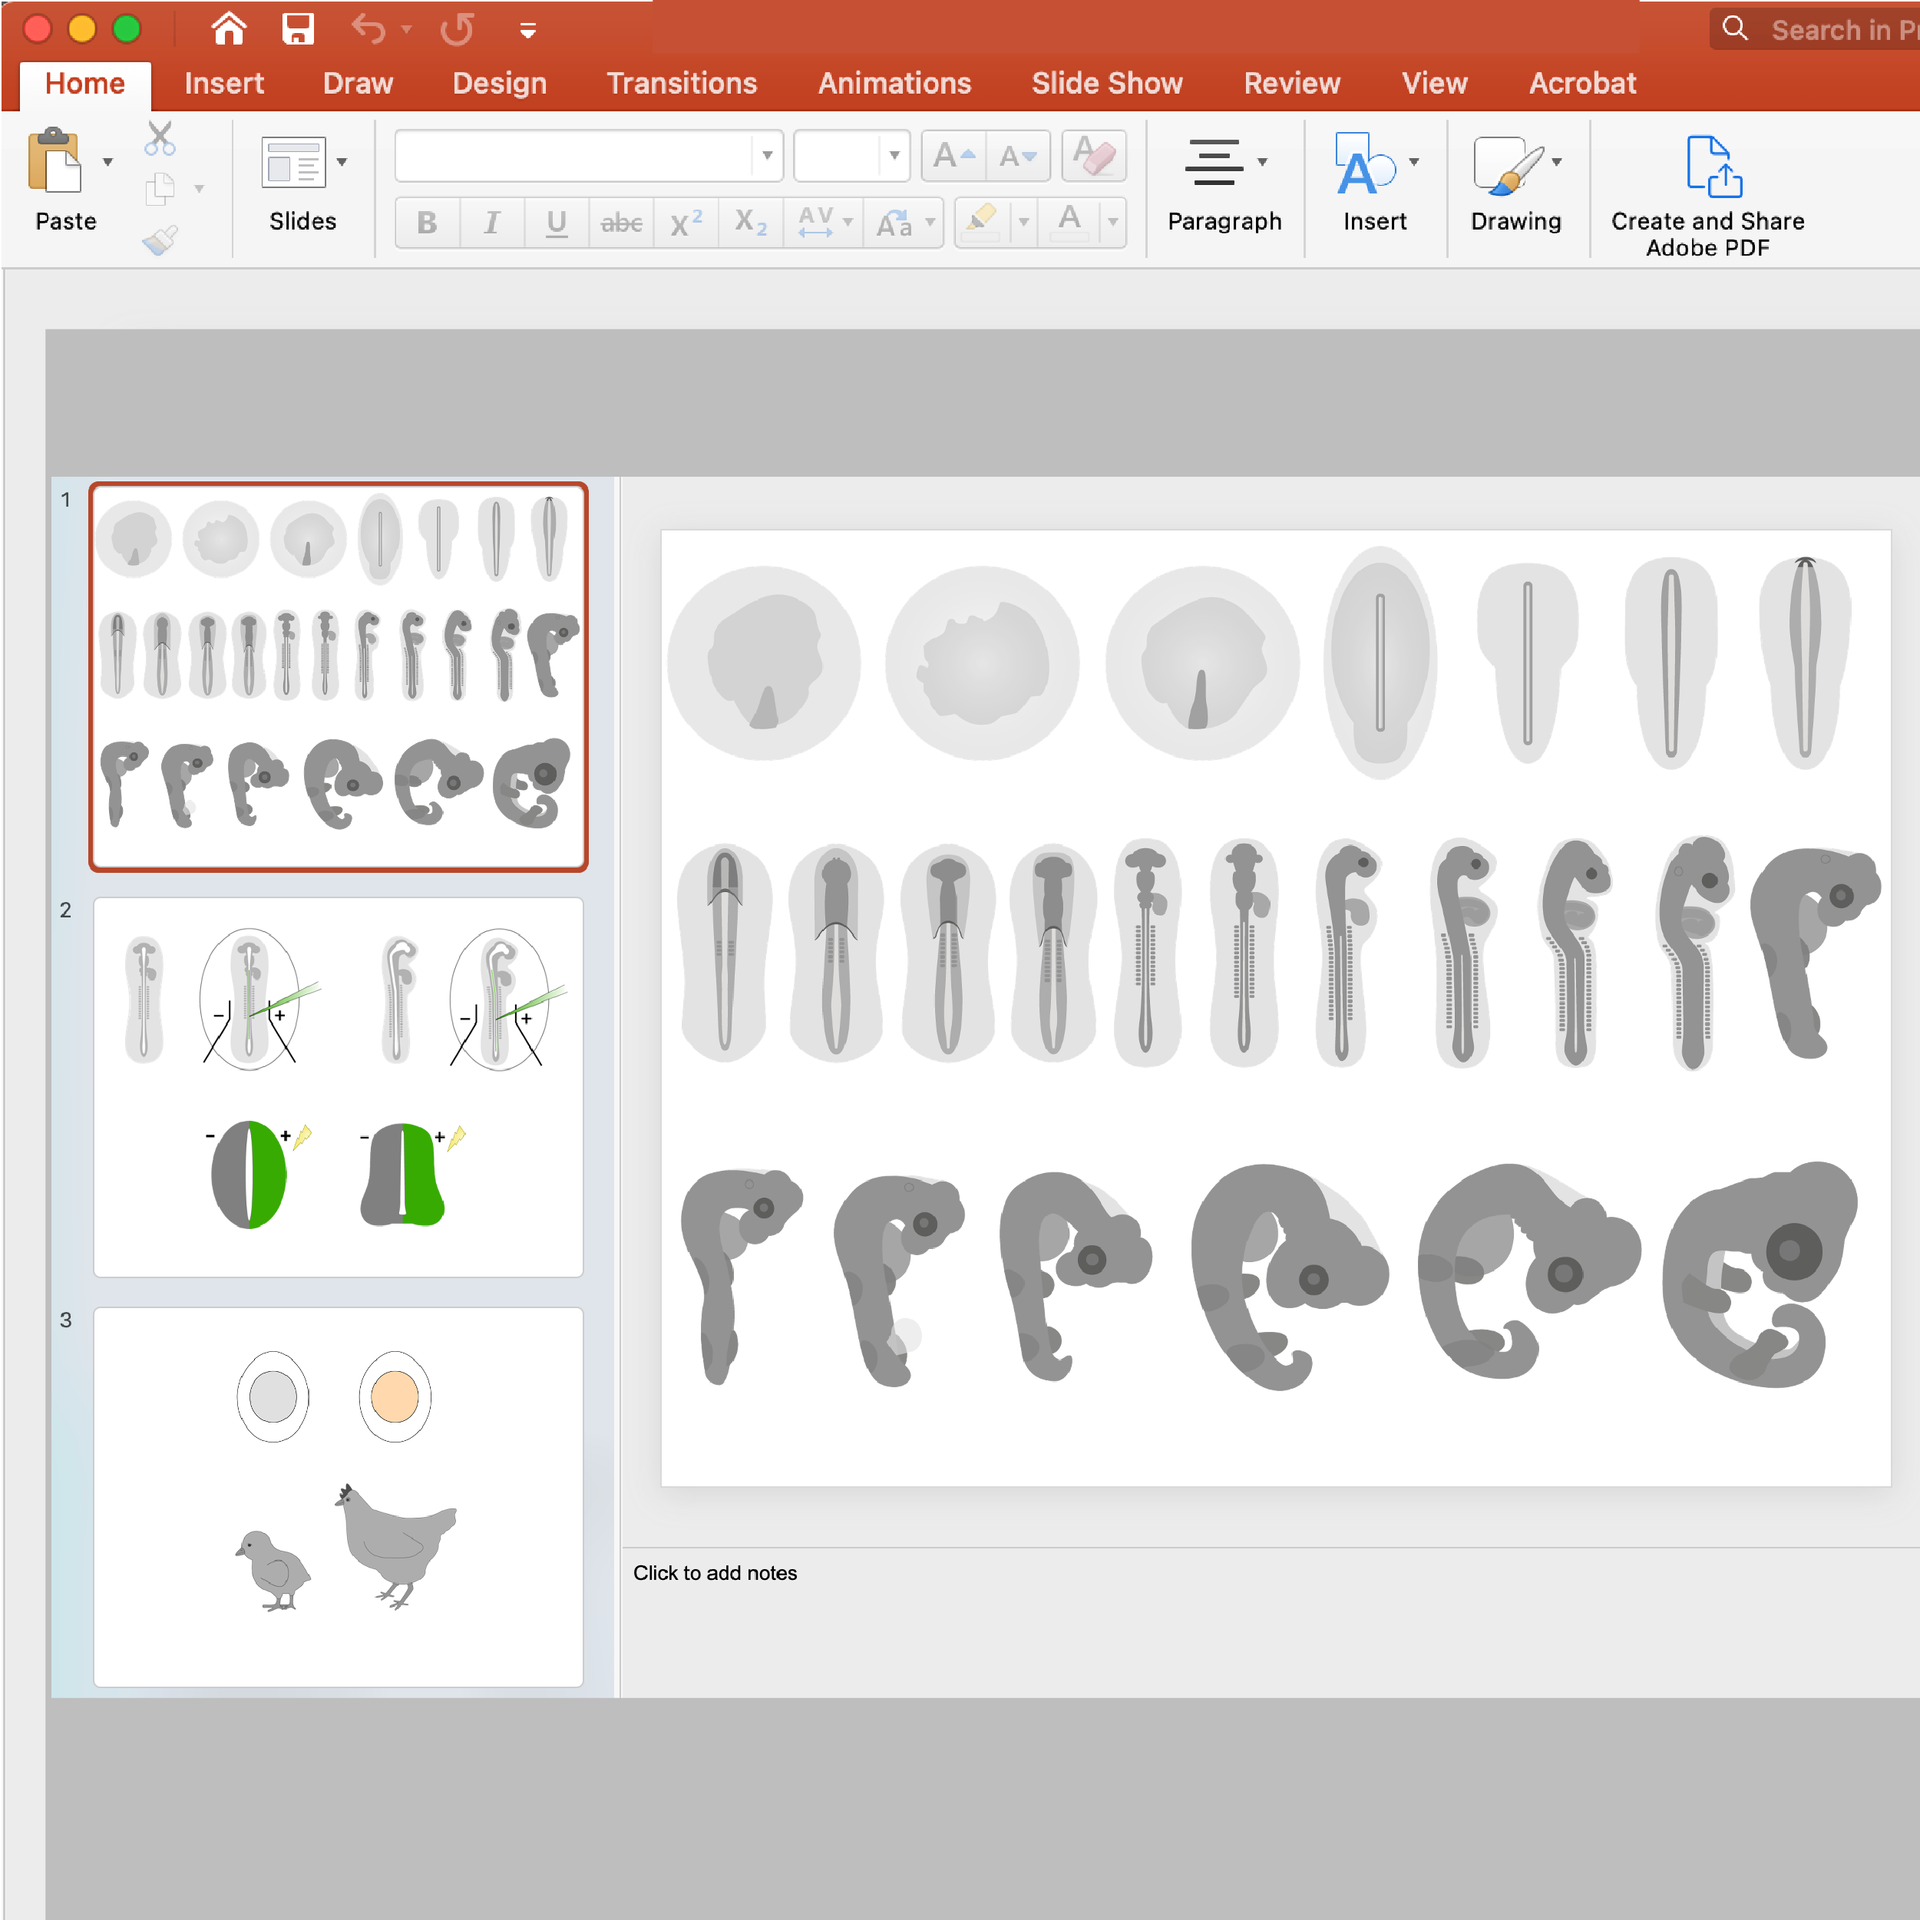
Task: Click the Format Painter brush icon
Action: [x=159, y=240]
